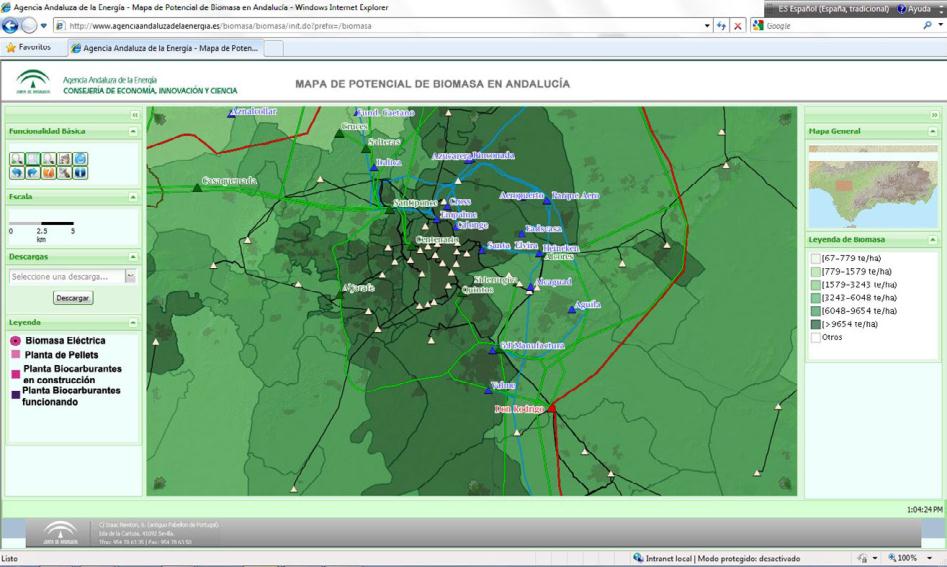Open the 100% zoom level dropdown
The width and height of the screenshot is (947, 567).
(x=929, y=559)
